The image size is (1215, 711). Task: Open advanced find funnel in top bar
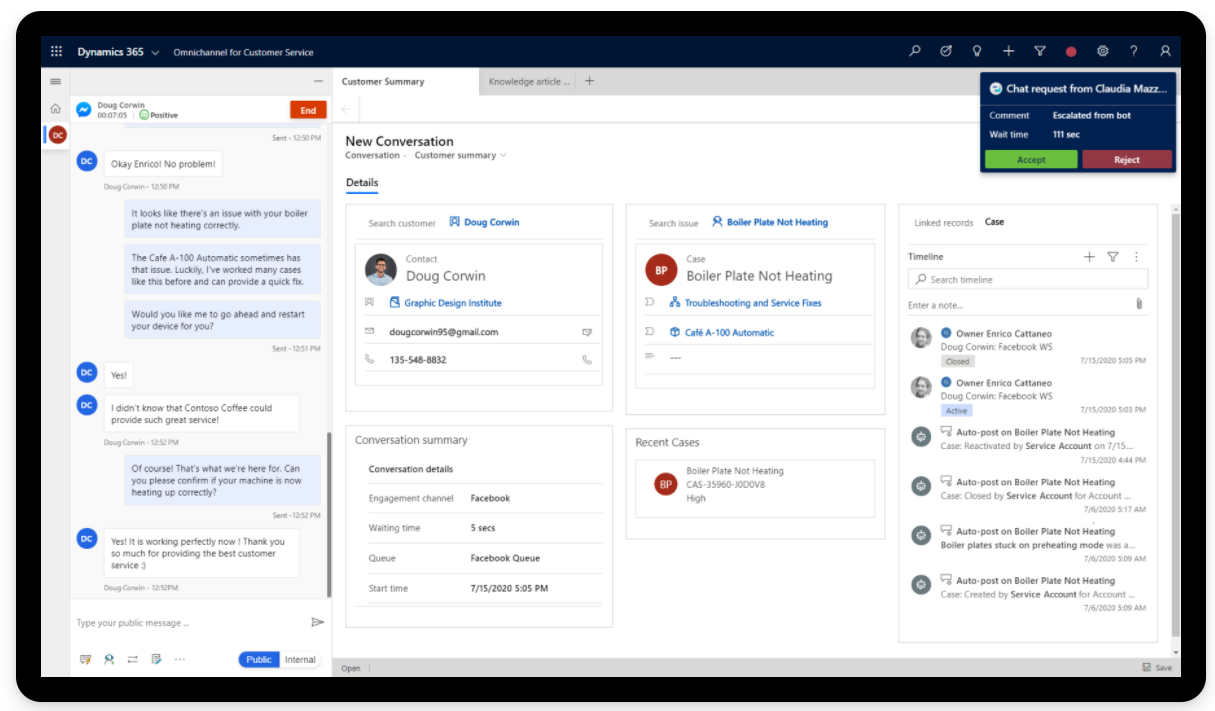(x=1040, y=51)
